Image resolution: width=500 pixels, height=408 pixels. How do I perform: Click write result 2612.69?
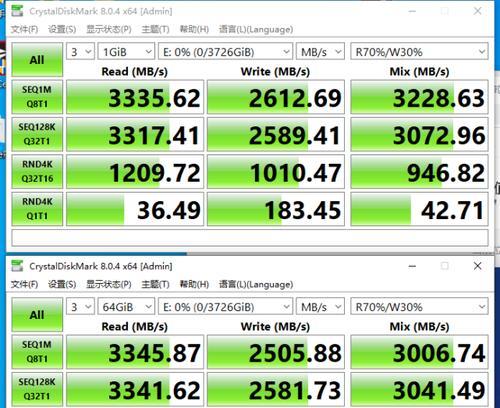click(276, 97)
